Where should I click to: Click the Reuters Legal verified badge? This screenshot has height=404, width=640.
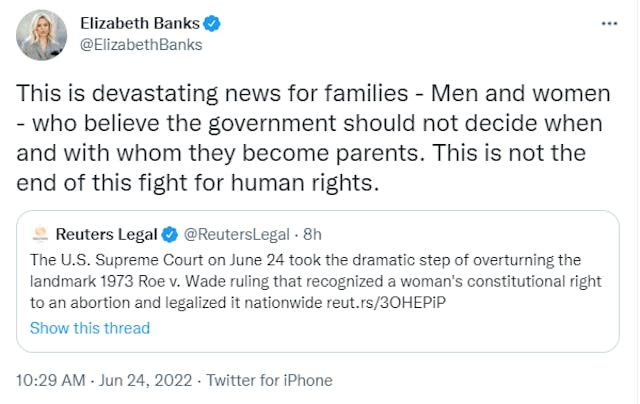[170, 235]
